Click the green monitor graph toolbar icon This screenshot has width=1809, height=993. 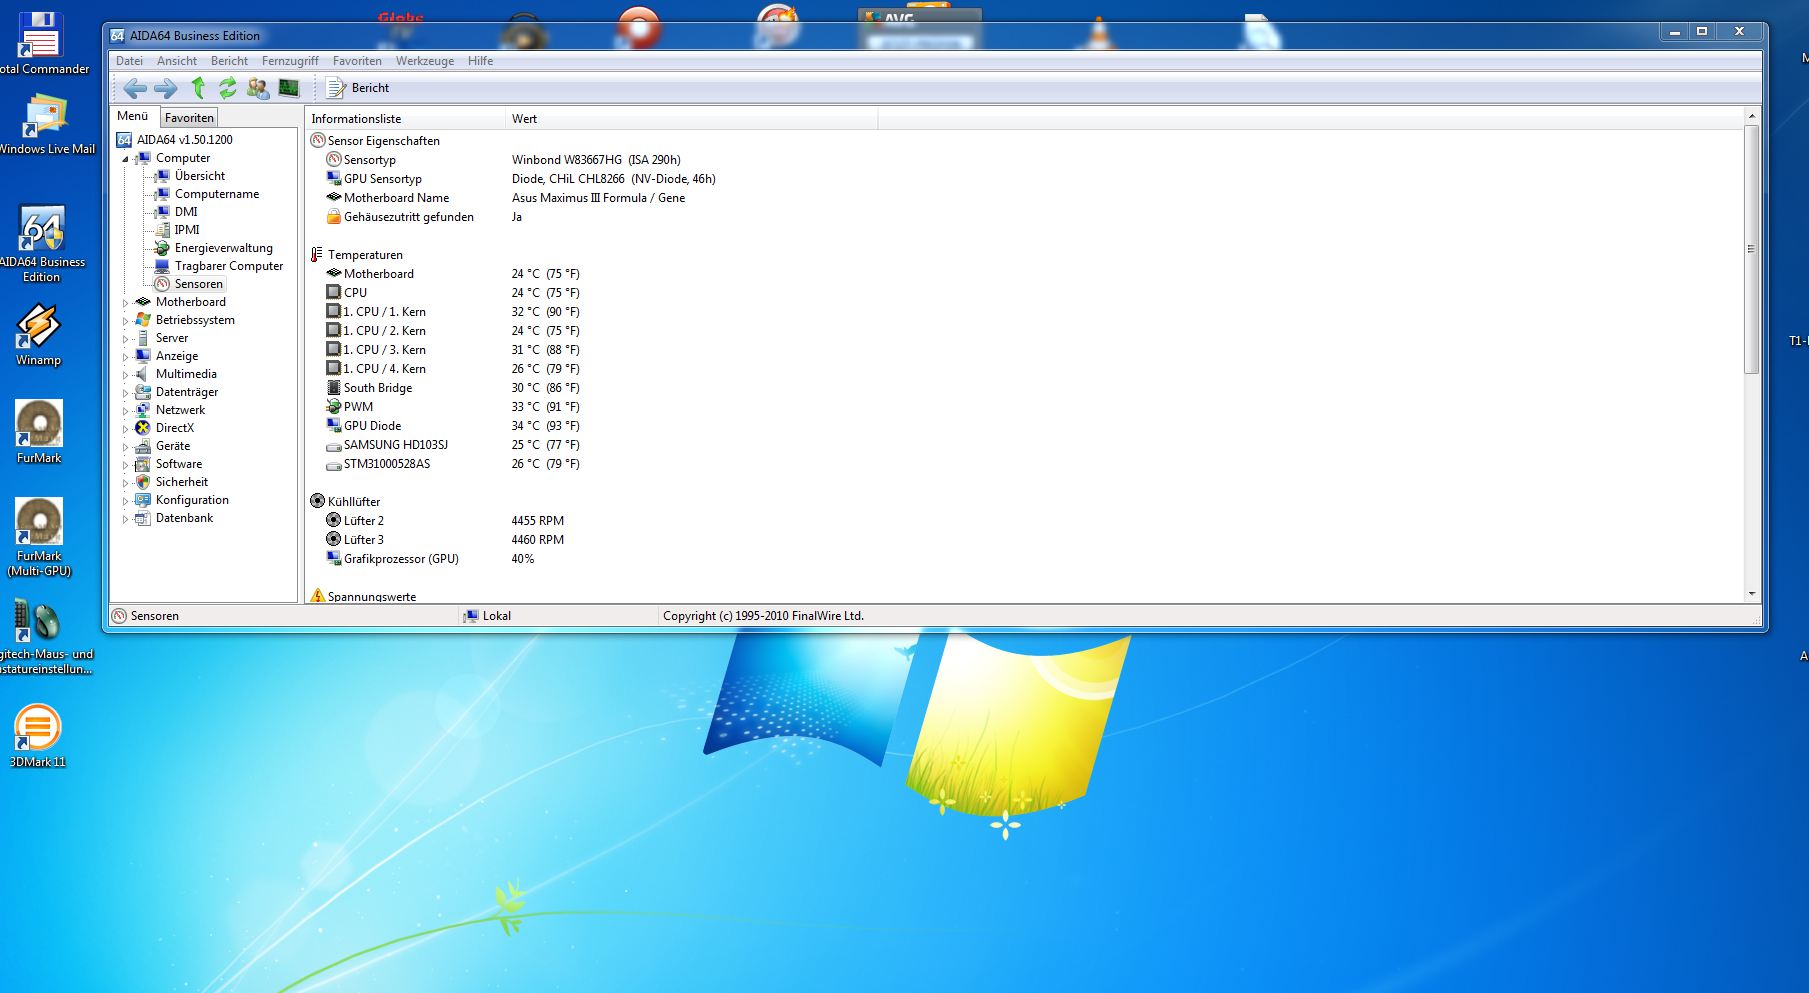(289, 88)
